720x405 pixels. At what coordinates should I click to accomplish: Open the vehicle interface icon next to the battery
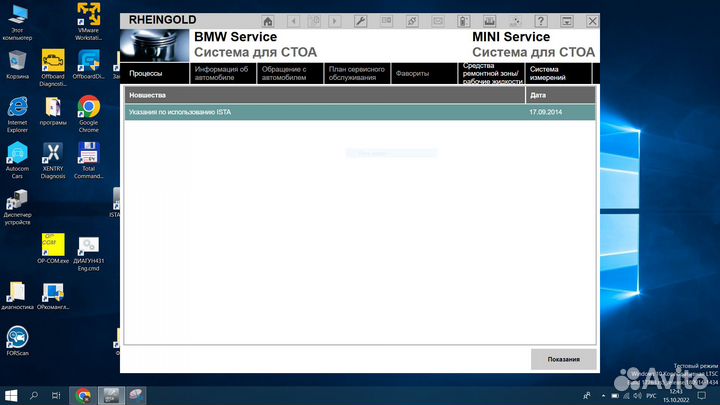coord(489,21)
